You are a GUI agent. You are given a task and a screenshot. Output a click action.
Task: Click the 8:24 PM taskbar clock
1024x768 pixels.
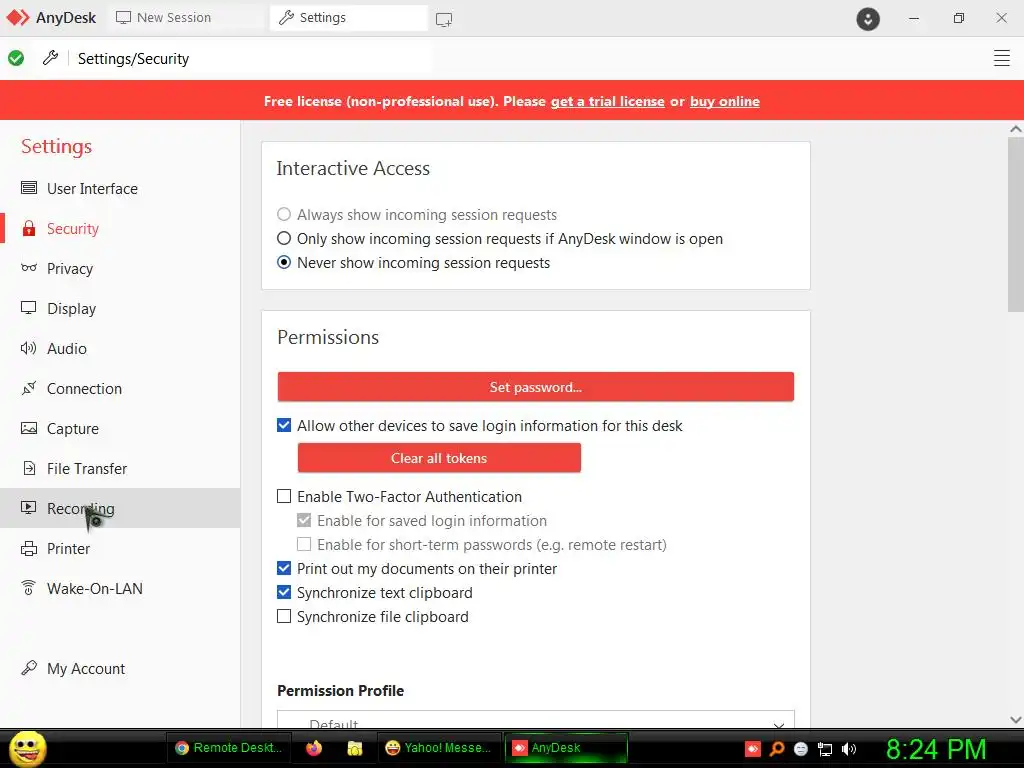pos(936,749)
